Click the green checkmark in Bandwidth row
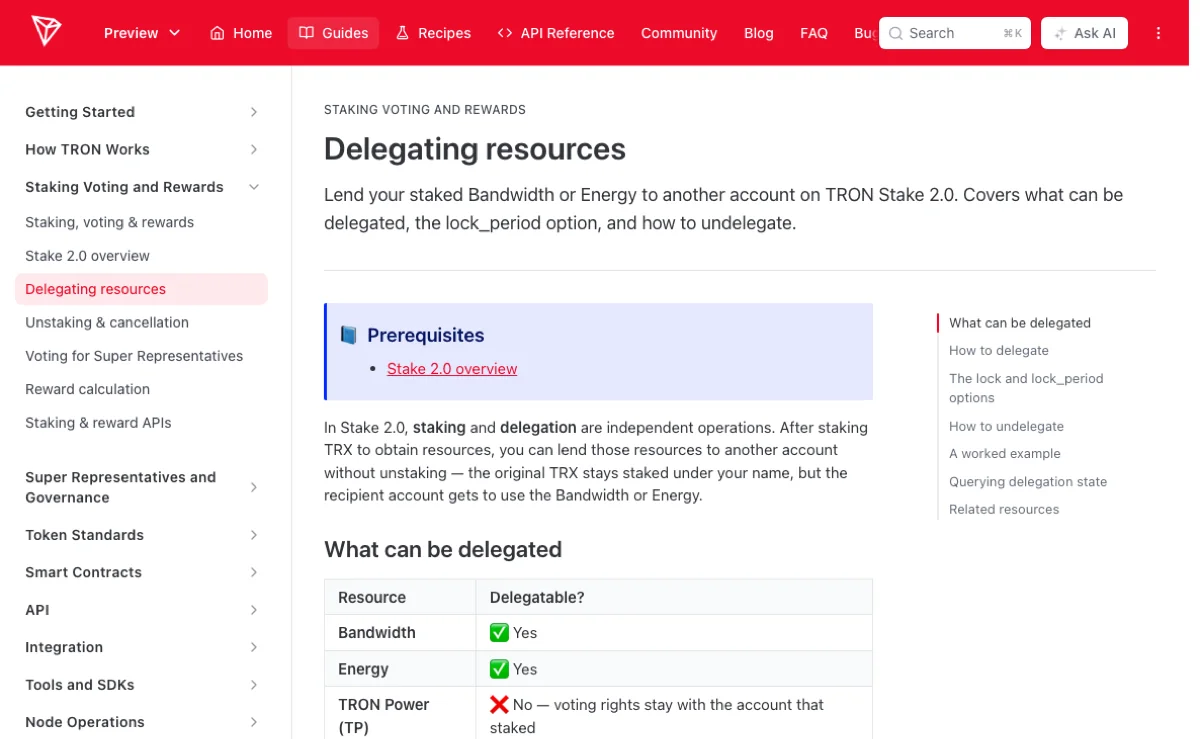Viewport: 1200px width, 739px height. point(499,633)
